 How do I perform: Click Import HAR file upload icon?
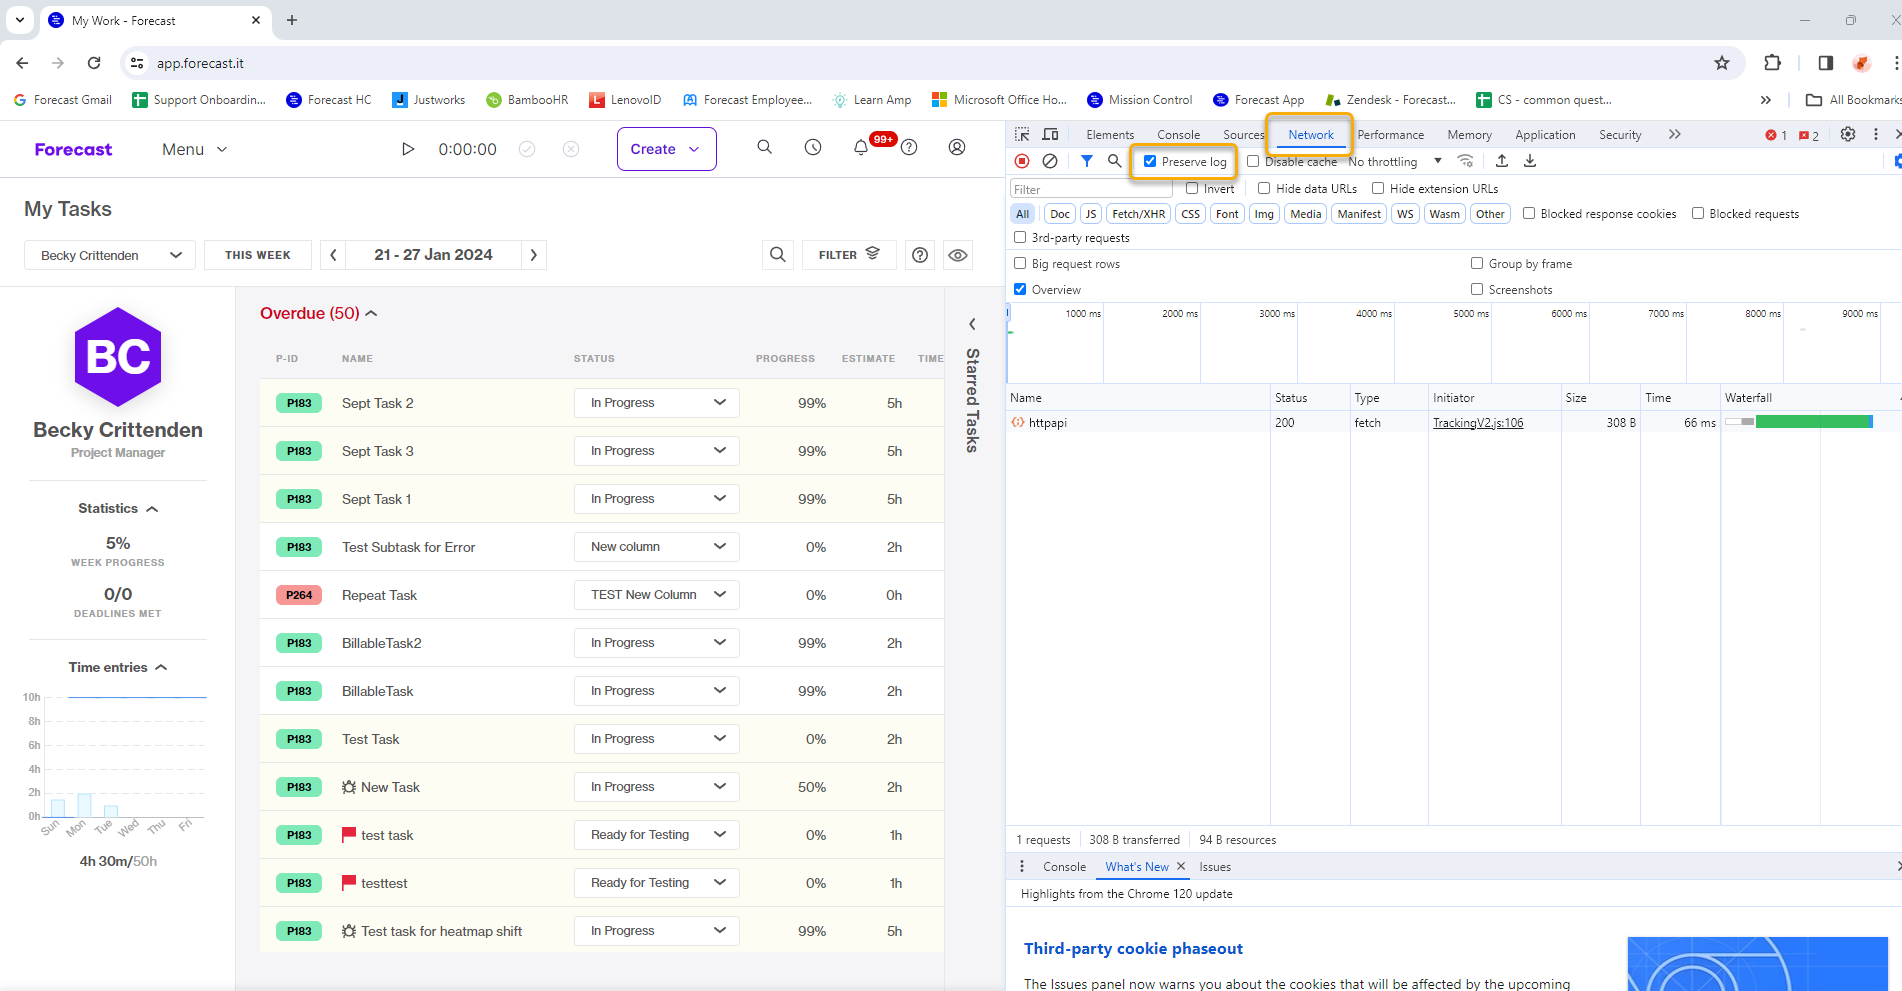1502,161
